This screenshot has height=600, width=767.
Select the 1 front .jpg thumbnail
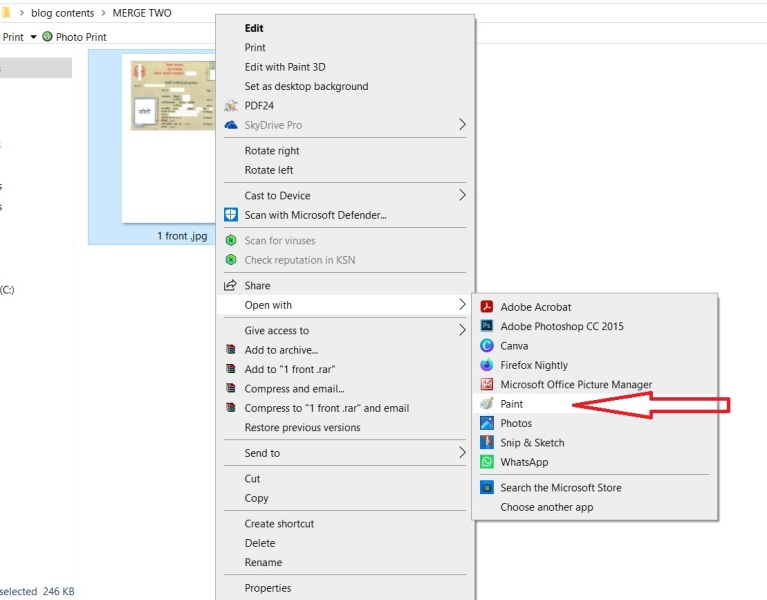(x=170, y=140)
